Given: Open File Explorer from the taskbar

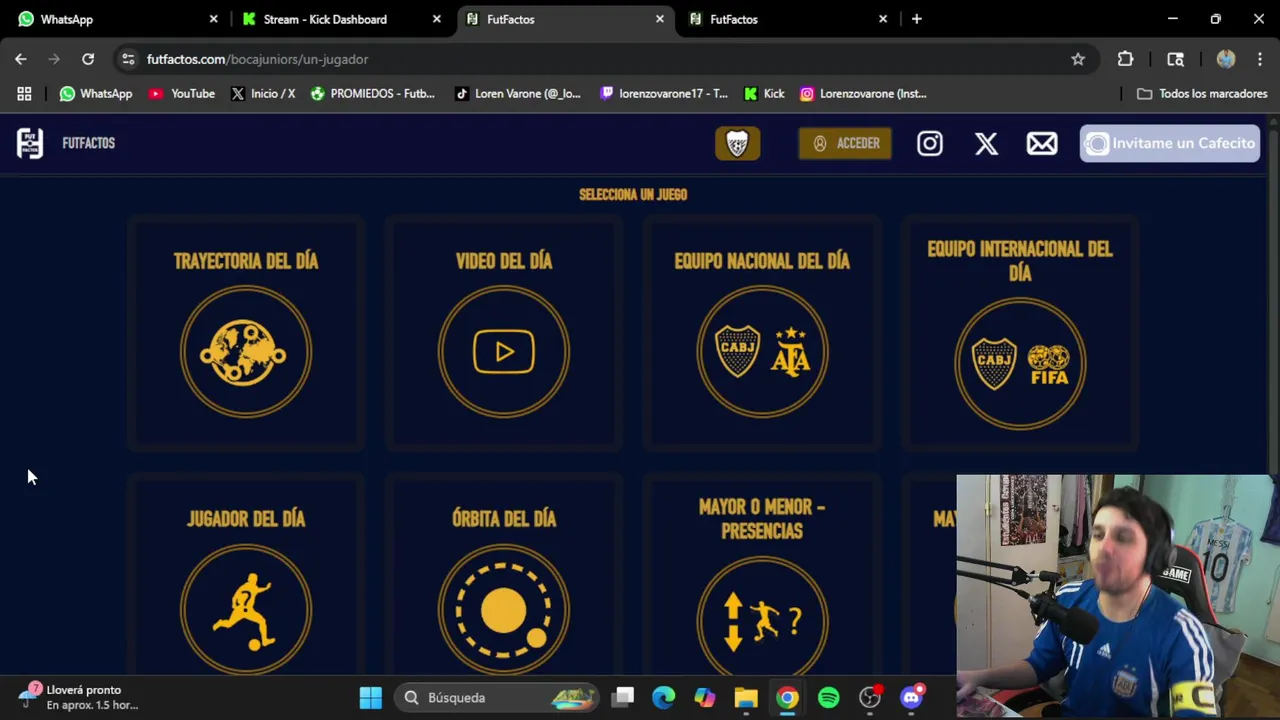Looking at the screenshot, I should coord(746,698).
